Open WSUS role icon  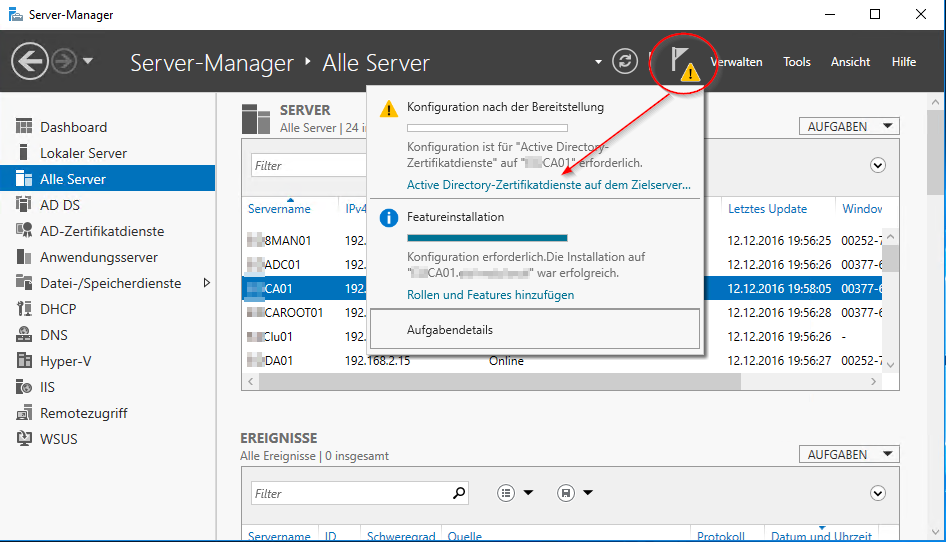(x=24, y=439)
